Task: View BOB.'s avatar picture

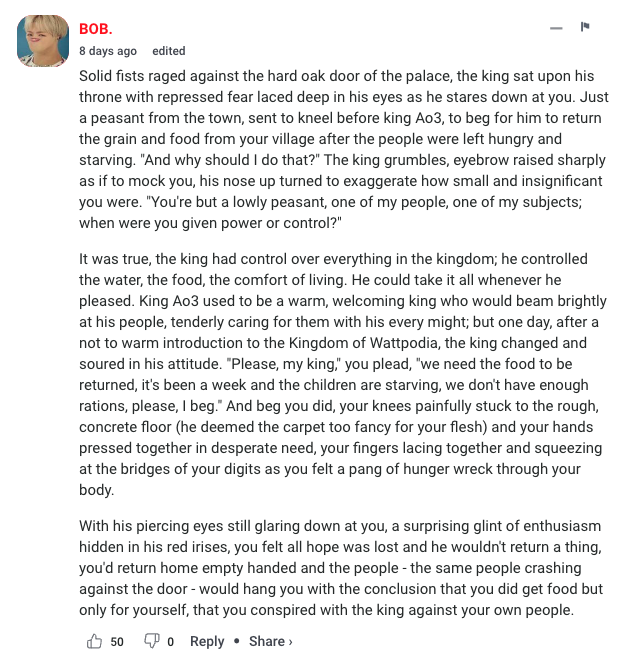Action: pos(43,41)
